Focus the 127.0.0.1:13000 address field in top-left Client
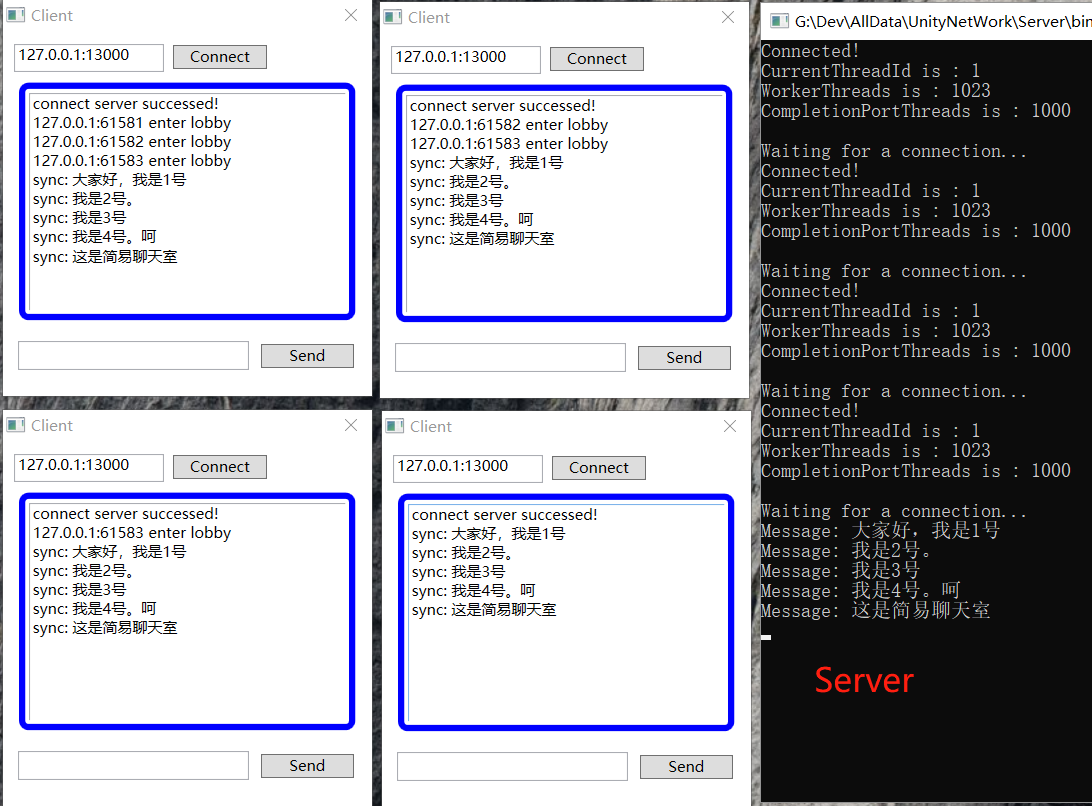Screen dimensions: 1092x806 coord(88,56)
